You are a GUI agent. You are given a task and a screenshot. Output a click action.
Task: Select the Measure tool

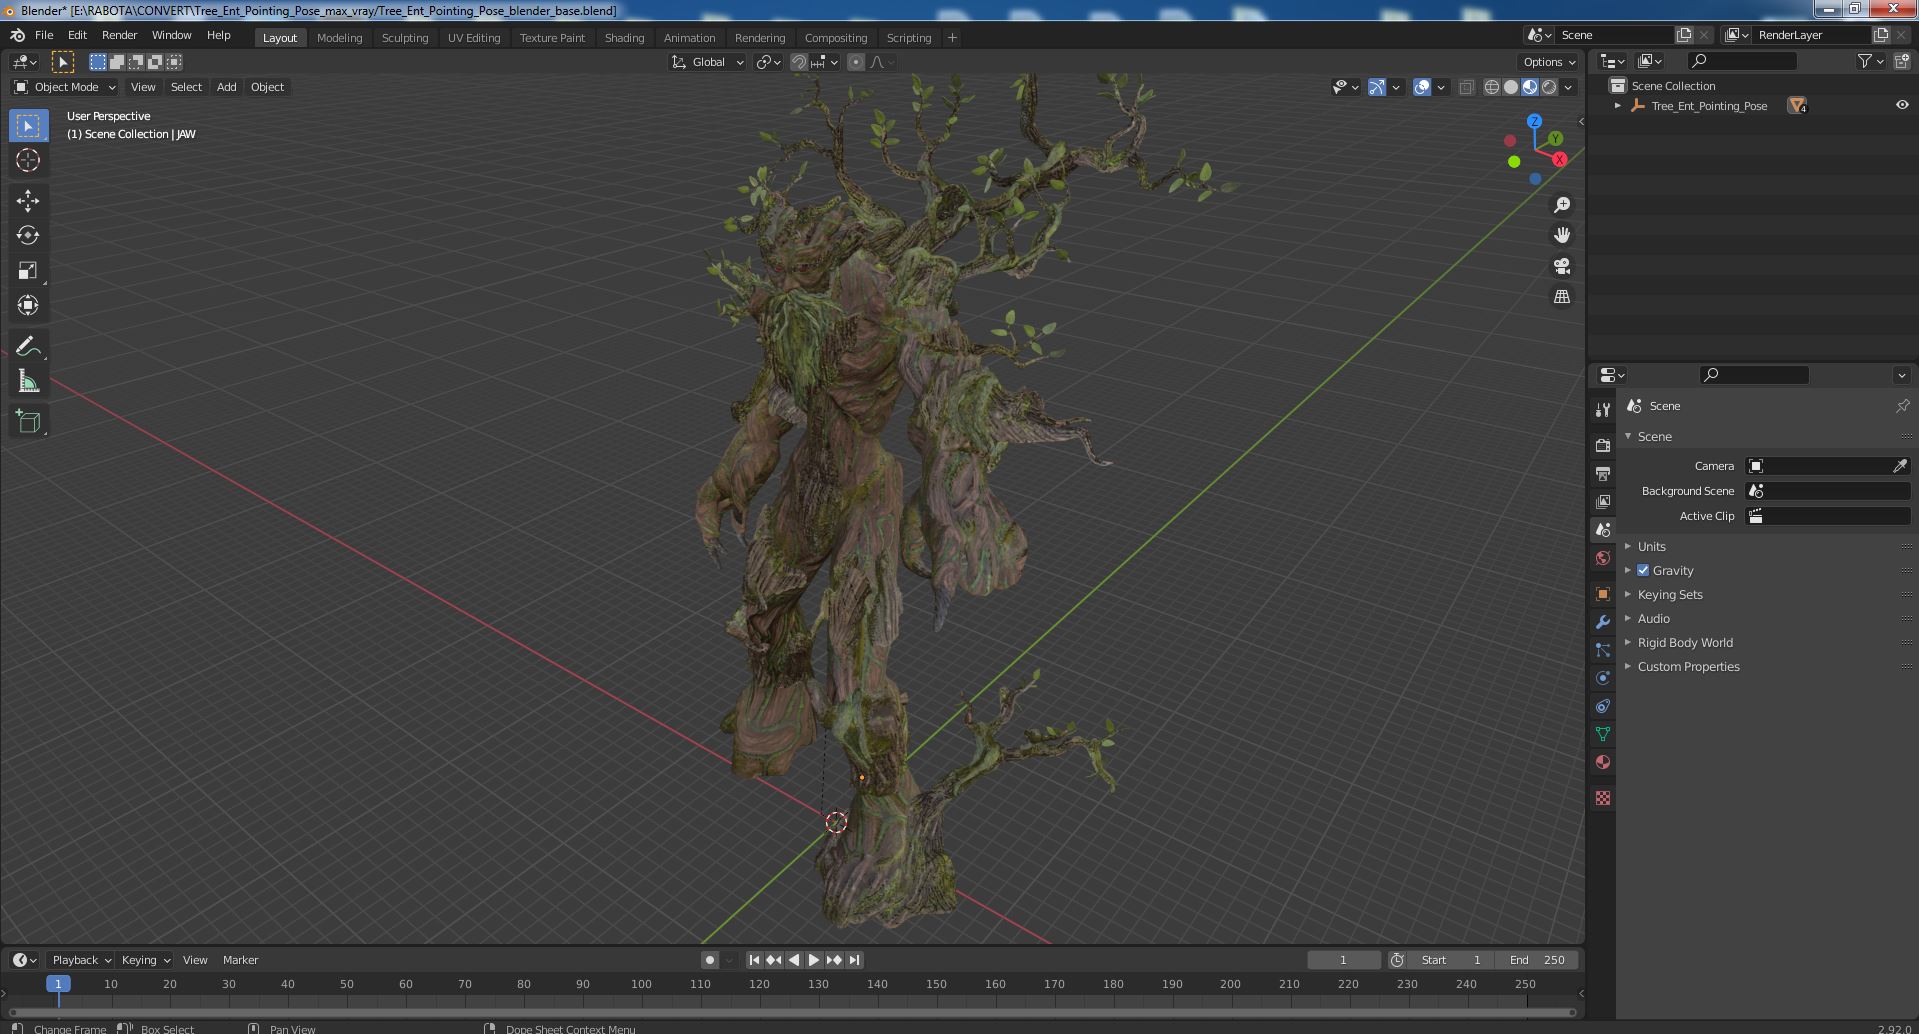[28, 382]
